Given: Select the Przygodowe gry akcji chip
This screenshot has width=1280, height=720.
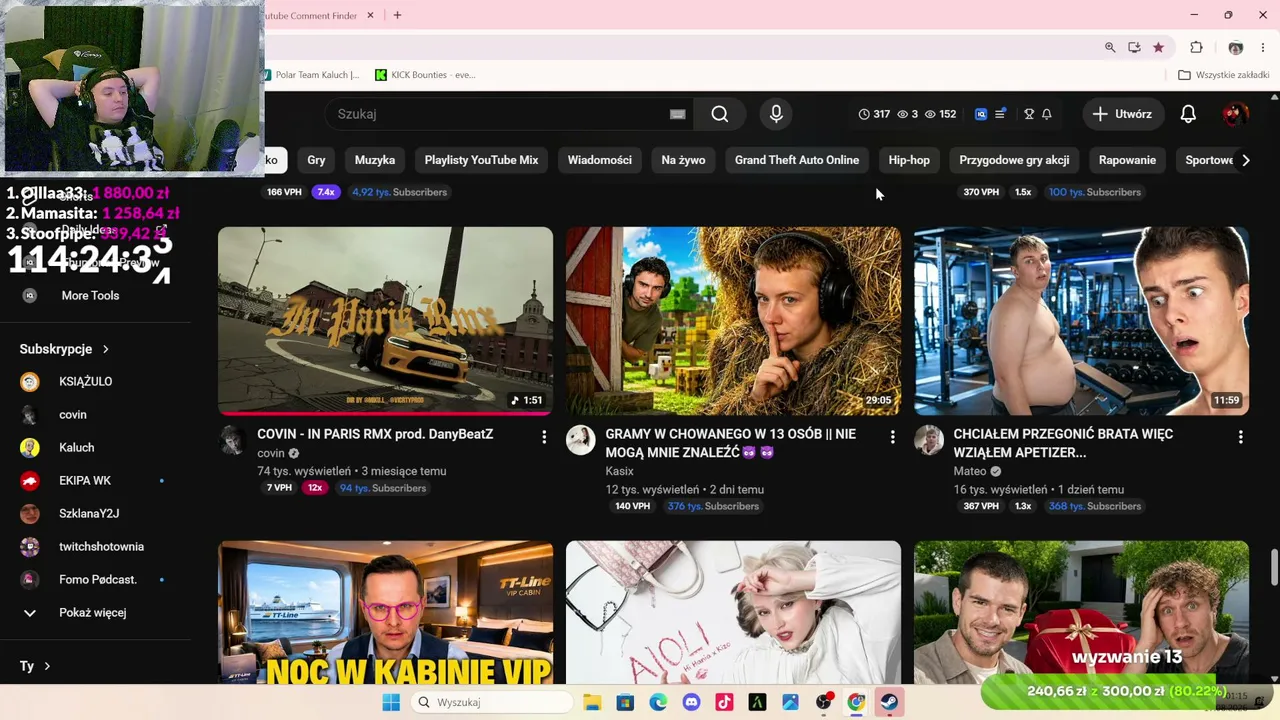Looking at the screenshot, I should tap(1014, 160).
